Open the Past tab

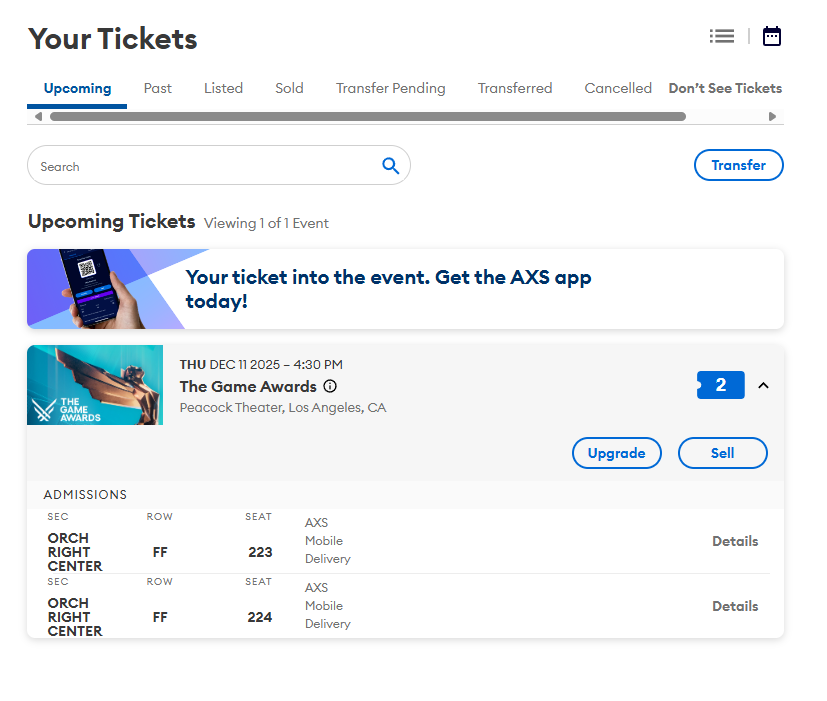tap(158, 88)
